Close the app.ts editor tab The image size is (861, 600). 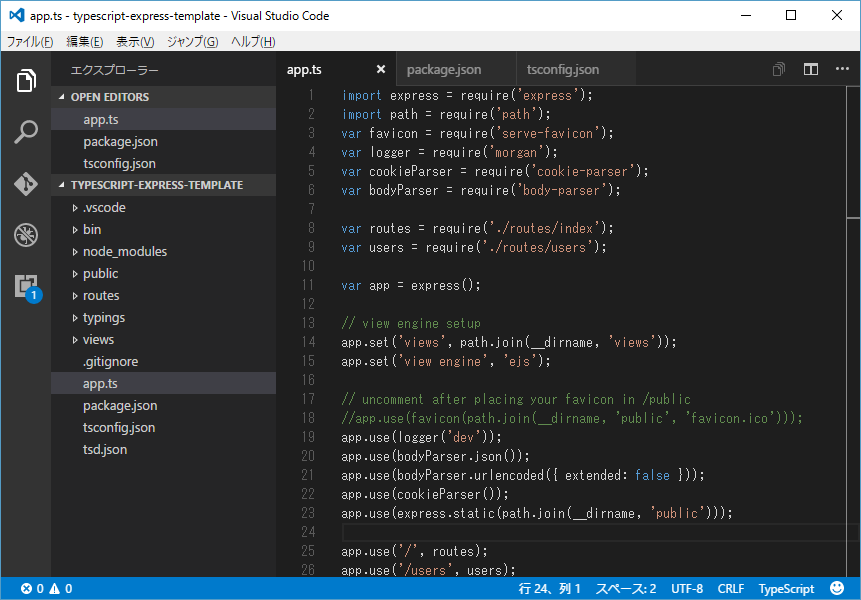pos(381,69)
